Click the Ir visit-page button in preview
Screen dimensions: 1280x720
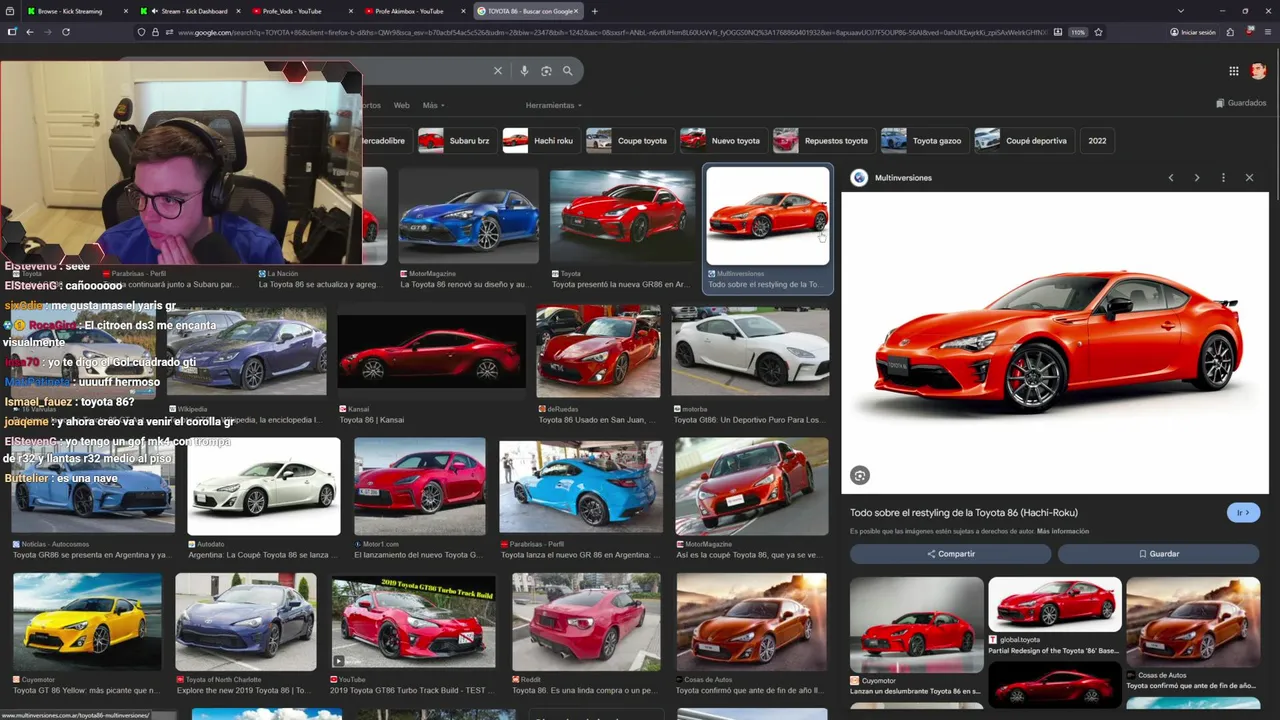[1243, 513]
